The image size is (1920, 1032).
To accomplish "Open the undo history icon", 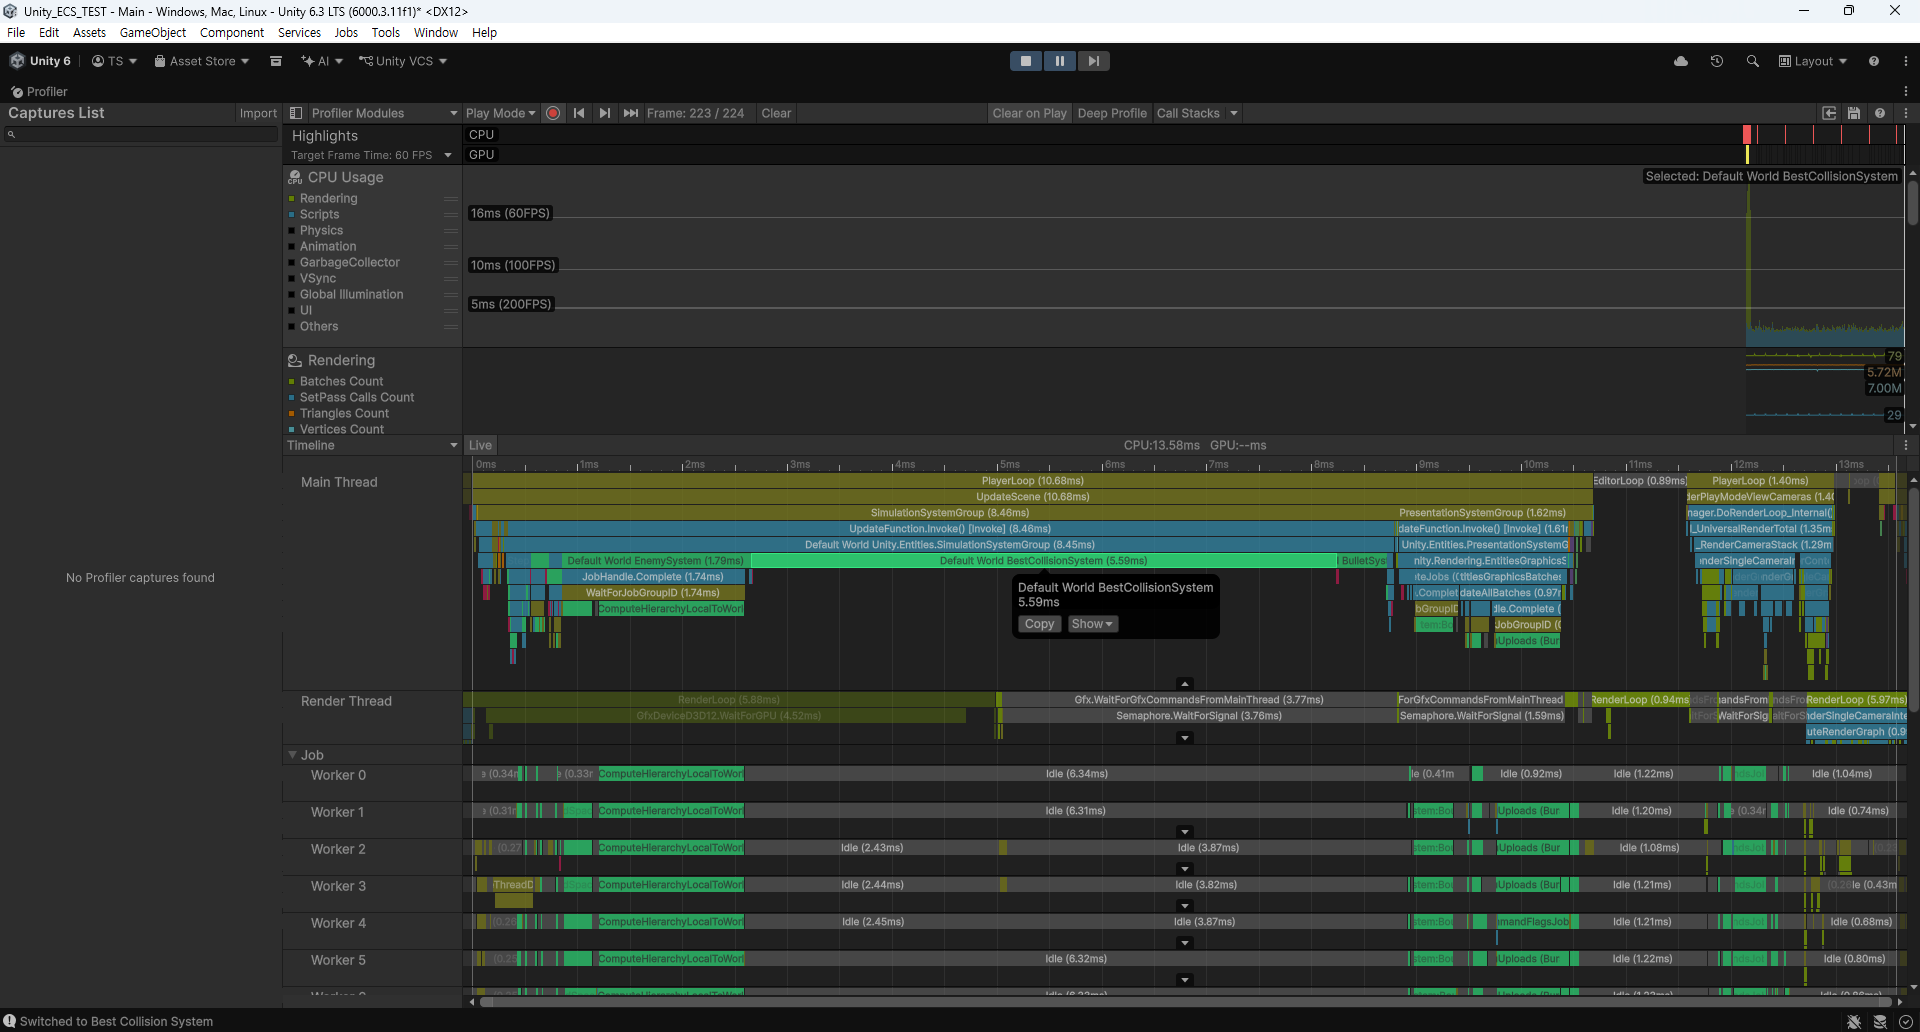I will click(x=1717, y=61).
